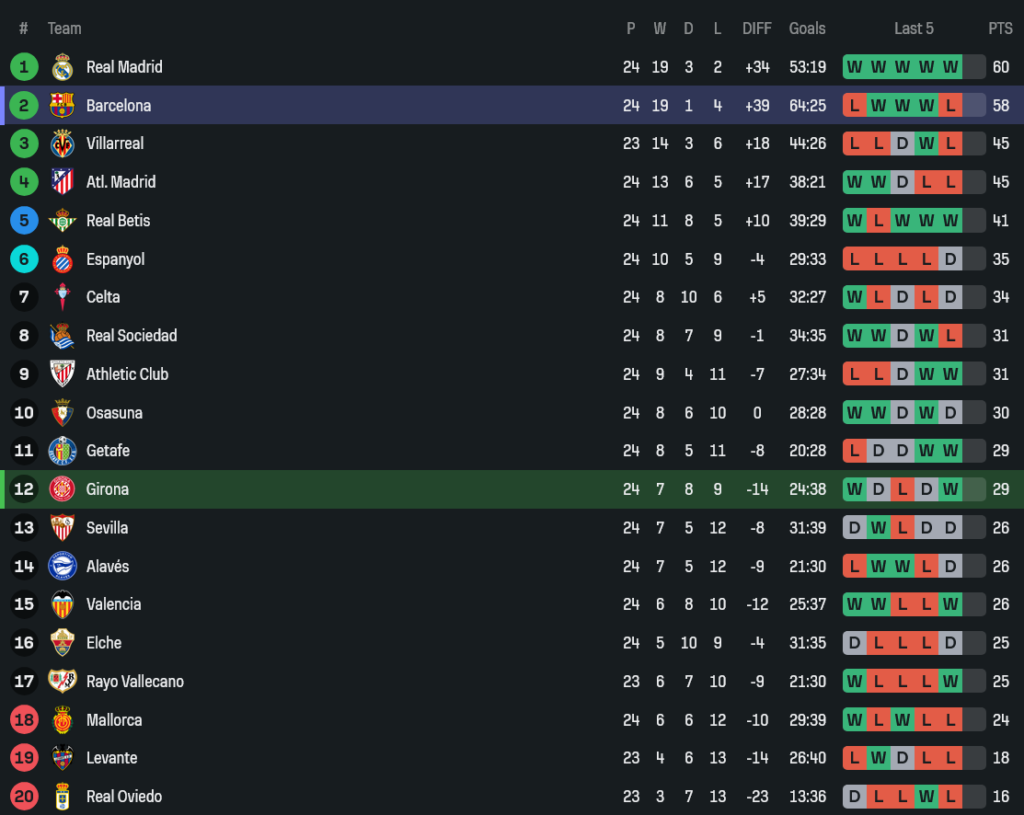Click the Girona crest icon
1024x815 pixels.
click(x=62, y=489)
